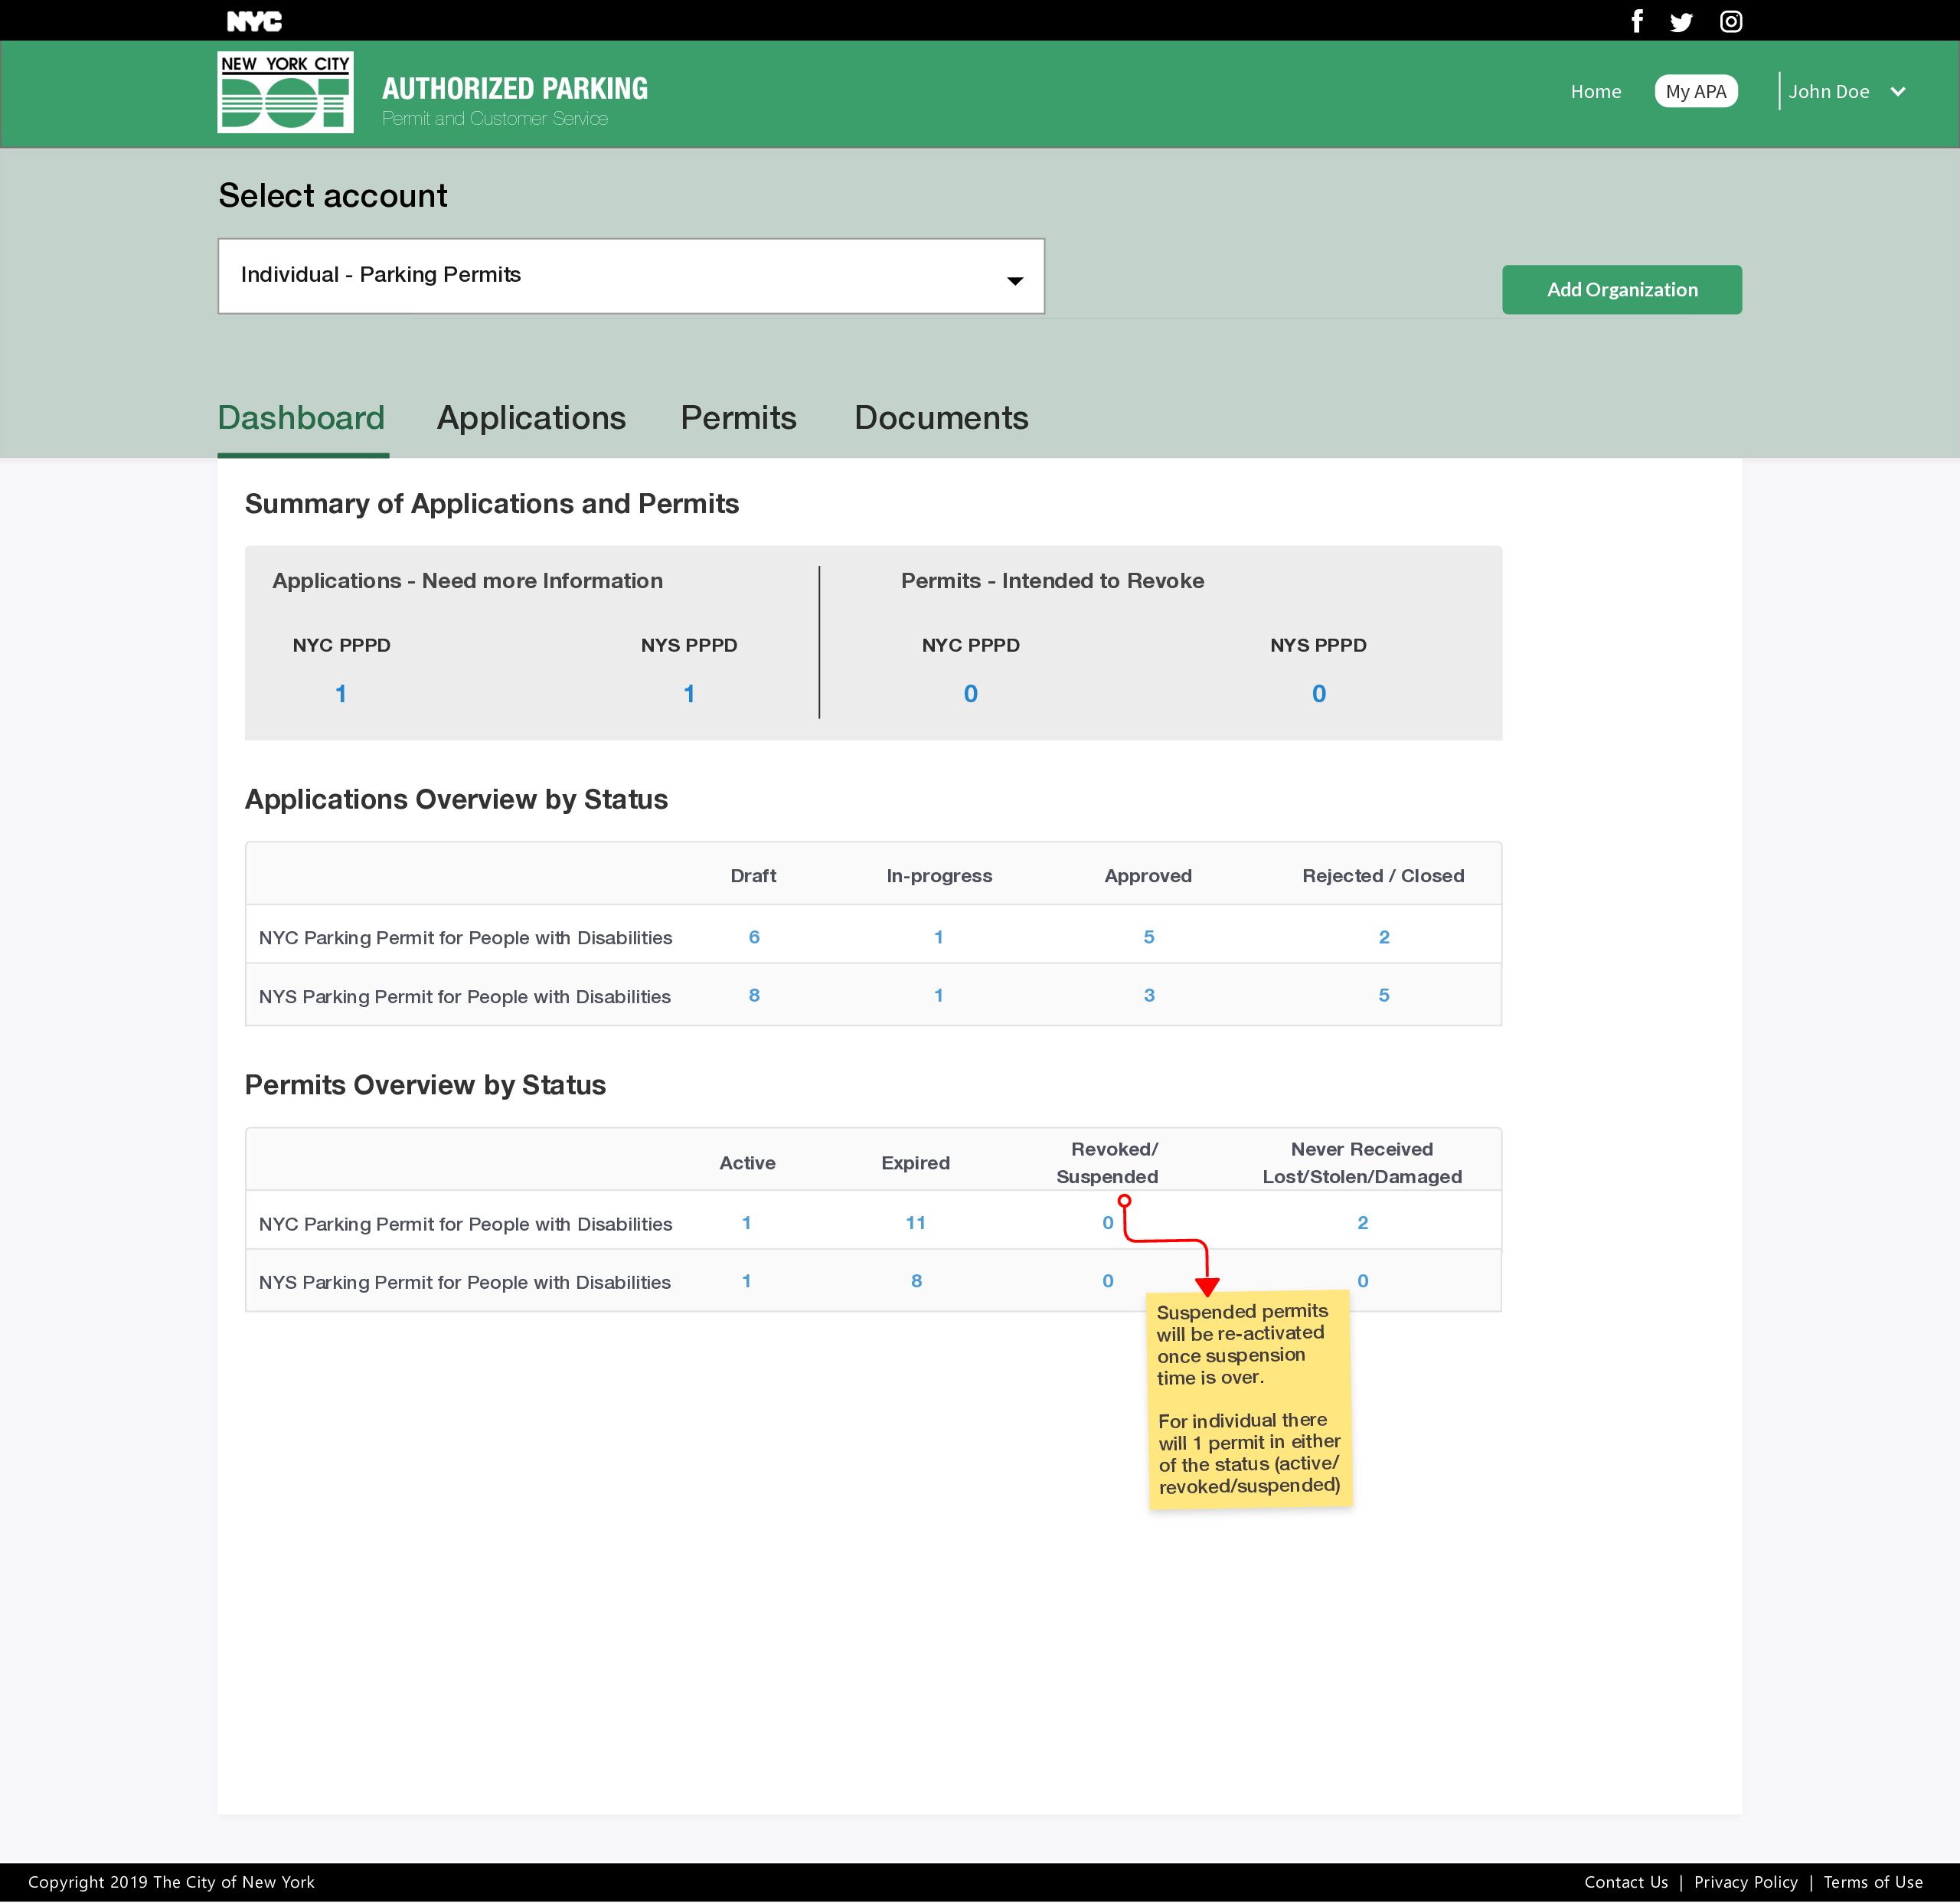Open the Twitter bird icon

click(x=1681, y=22)
